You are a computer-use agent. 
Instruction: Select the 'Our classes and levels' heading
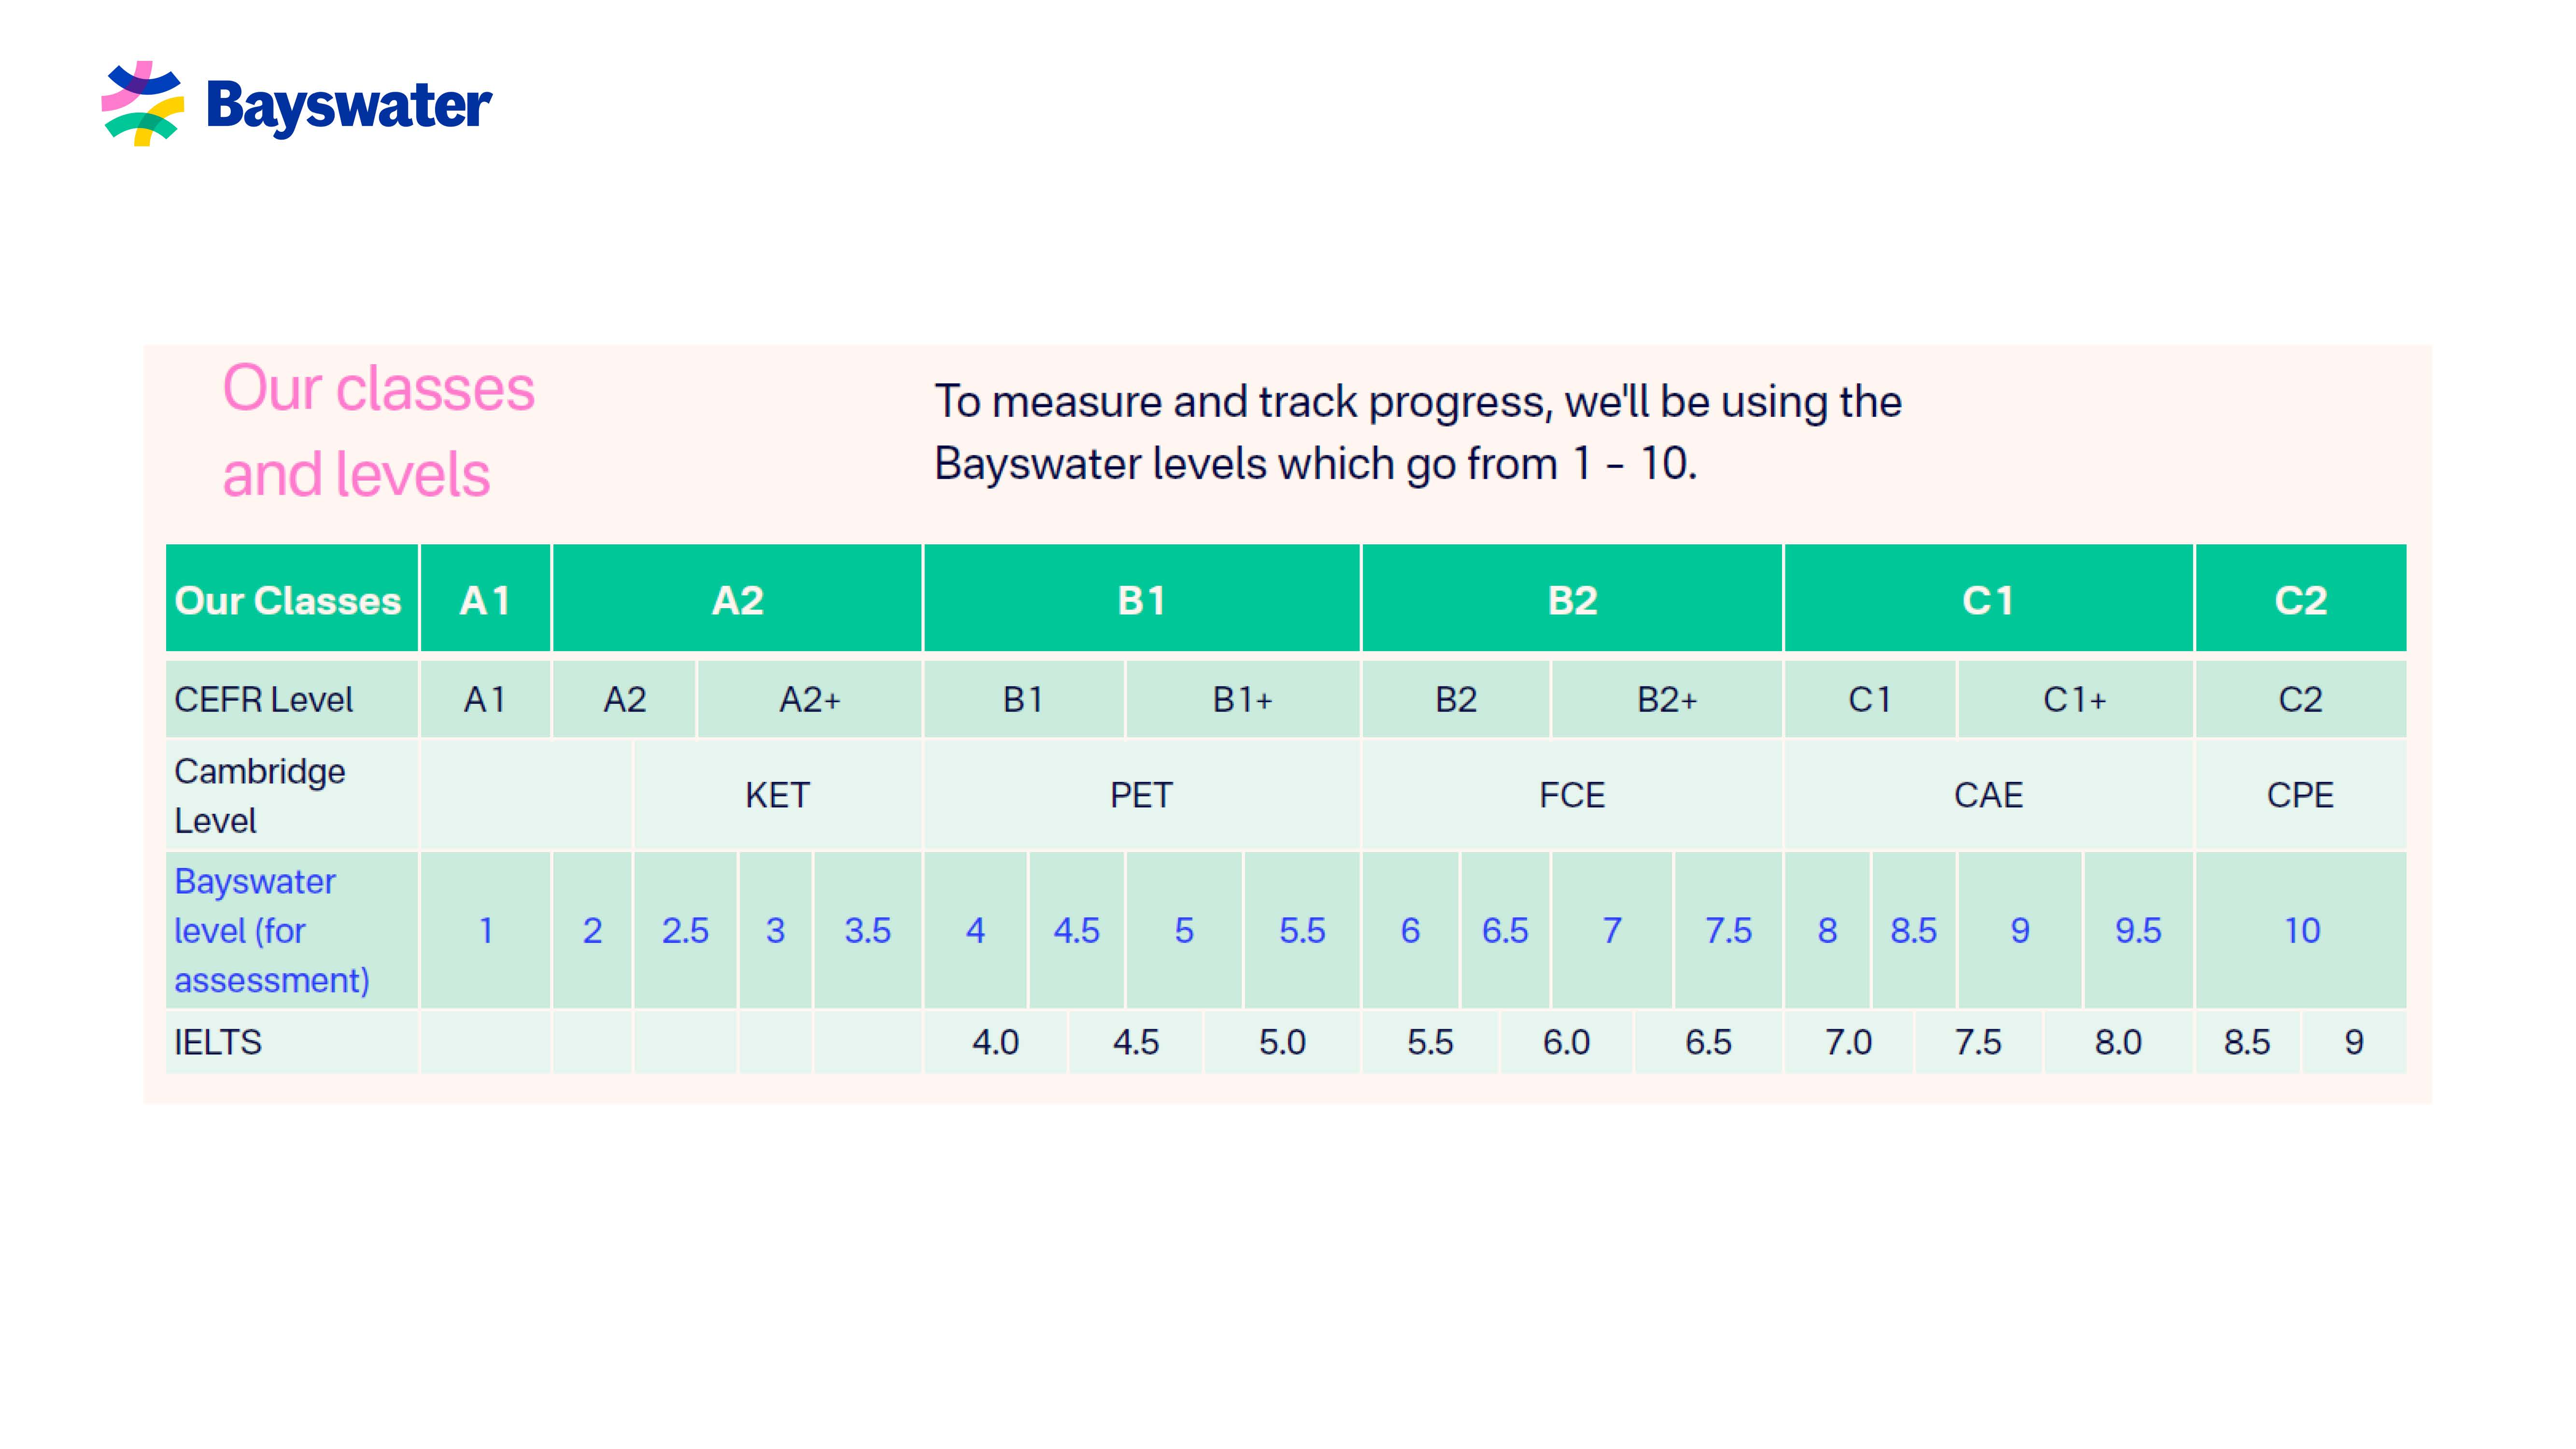coord(378,431)
